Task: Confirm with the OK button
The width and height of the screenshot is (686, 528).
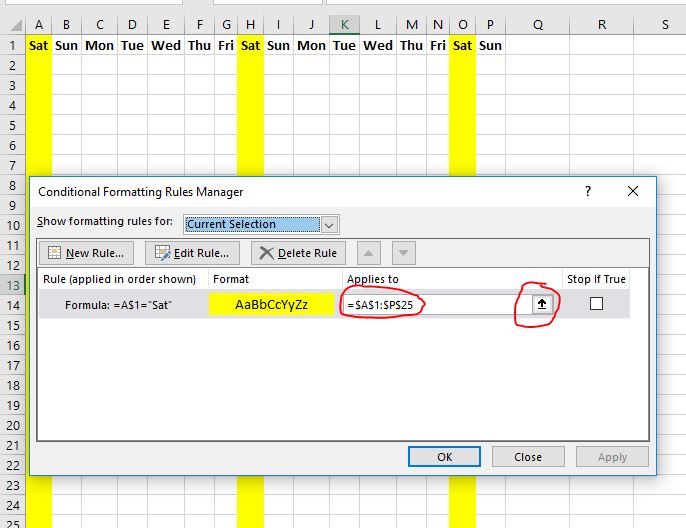Action: point(444,457)
